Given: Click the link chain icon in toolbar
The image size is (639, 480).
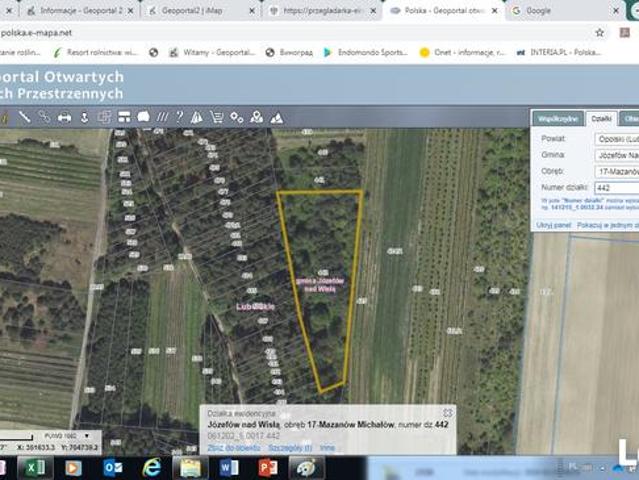Looking at the screenshot, I should [44, 117].
